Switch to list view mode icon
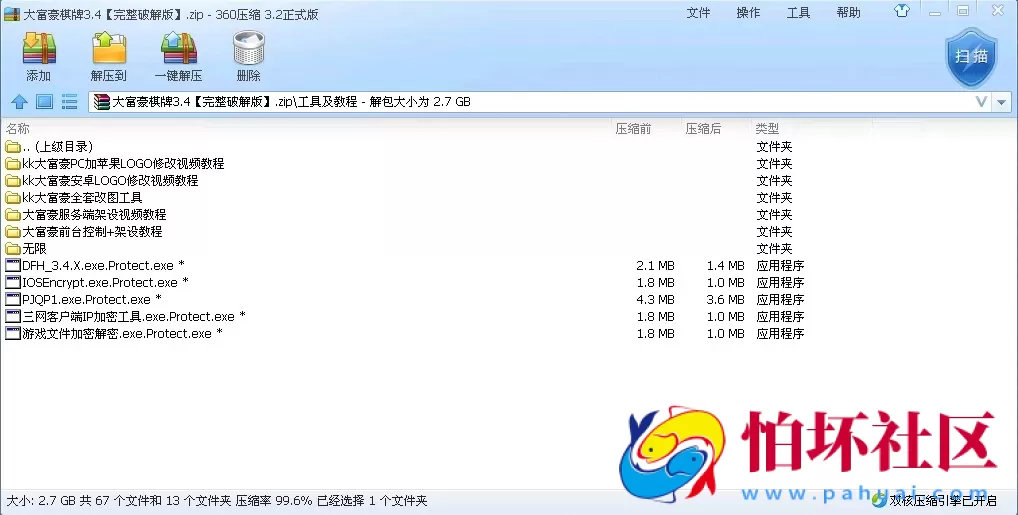Screen dimensions: 1018x515 click(69, 101)
